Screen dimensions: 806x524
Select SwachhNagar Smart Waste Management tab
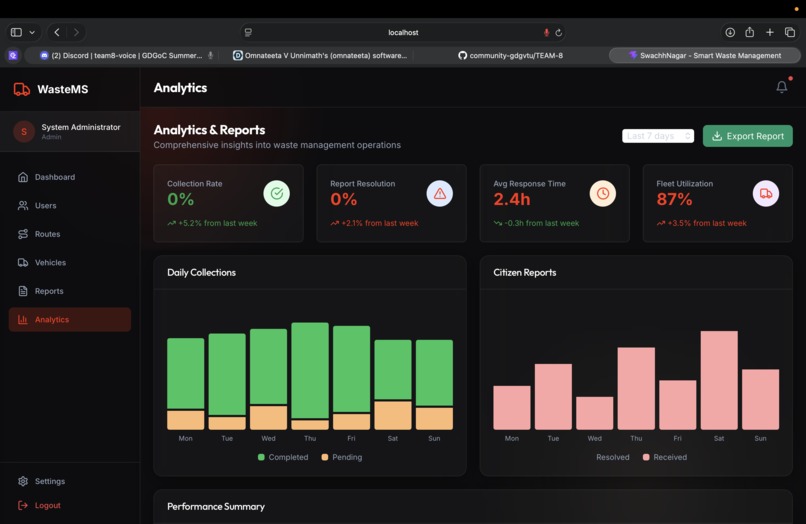tap(704, 56)
